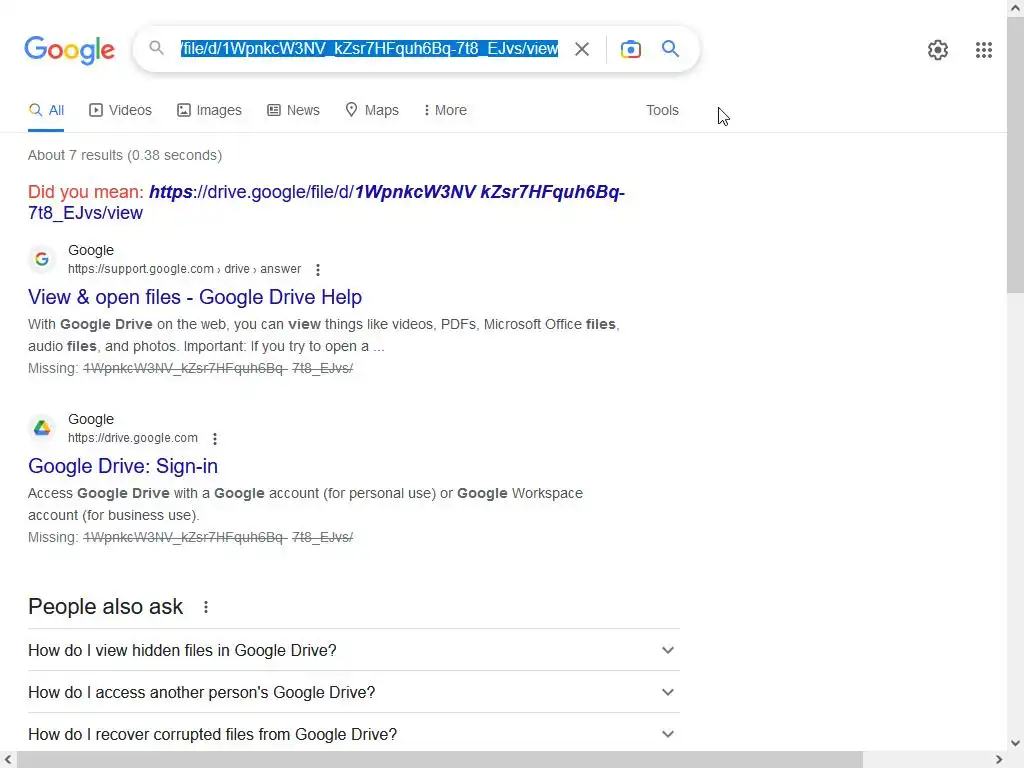
Task: Expand "recover corrupted files" question
Action: click(667, 734)
